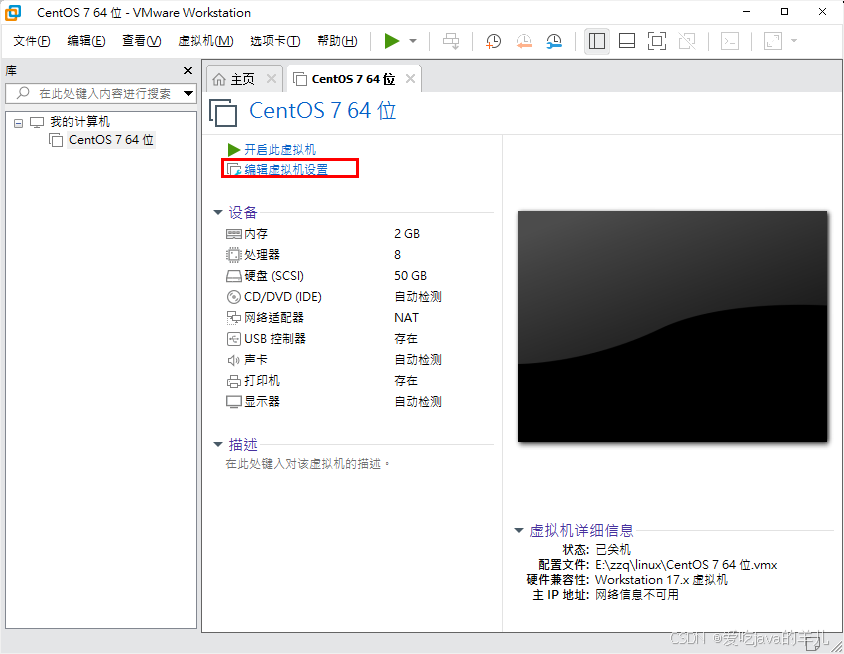Click the green power-on toolbar button
Viewport: 844px width, 654px height.
(x=392, y=41)
